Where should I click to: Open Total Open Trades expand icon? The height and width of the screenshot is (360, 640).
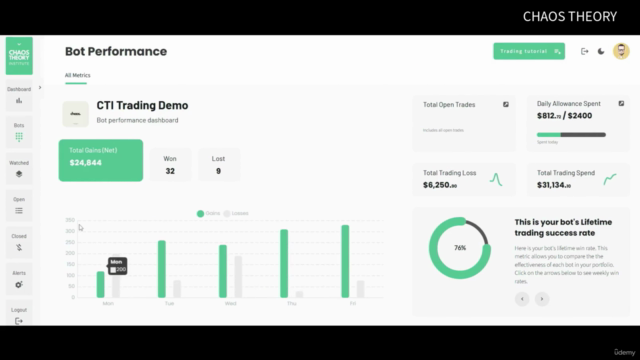coord(506,104)
